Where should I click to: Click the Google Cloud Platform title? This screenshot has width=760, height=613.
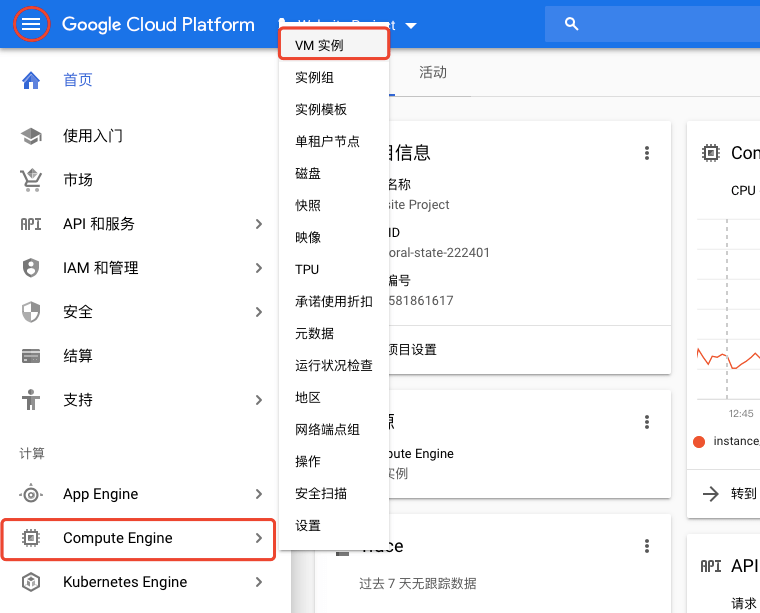tap(158, 24)
